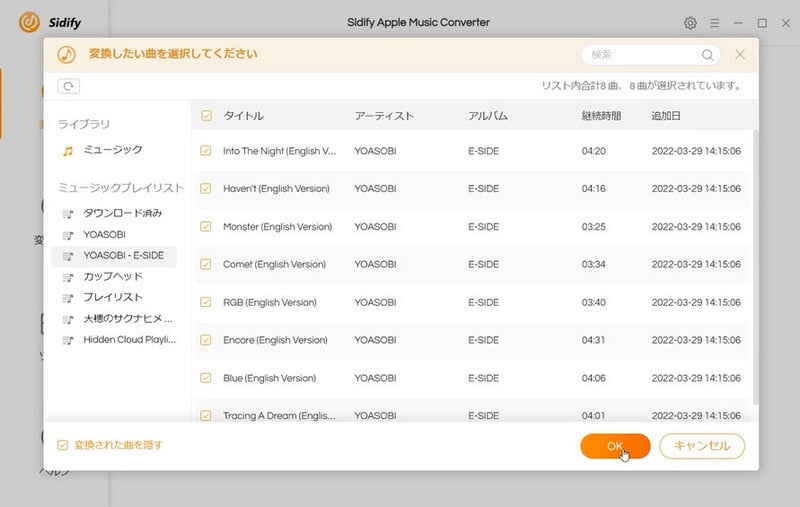Viewport: 800px width, 507px height.
Task: Click playlist icon beside 大穂のサクナヒメ
Action: [x=68, y=319]
